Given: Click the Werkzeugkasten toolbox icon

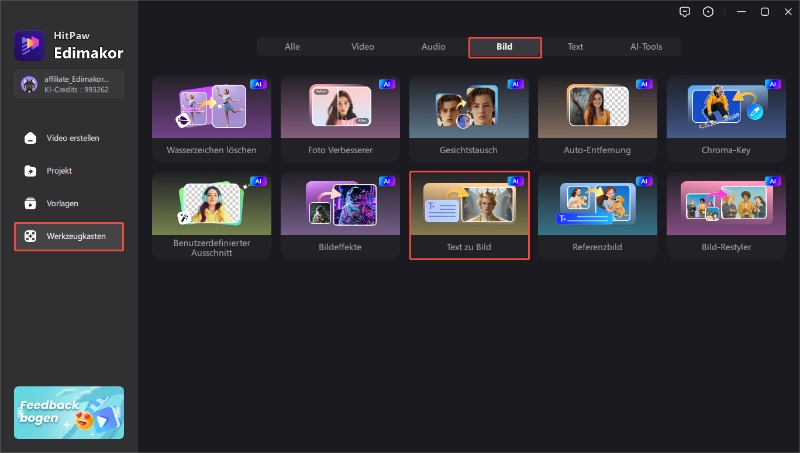Looking at the screenshot, I should pos(31,237).
